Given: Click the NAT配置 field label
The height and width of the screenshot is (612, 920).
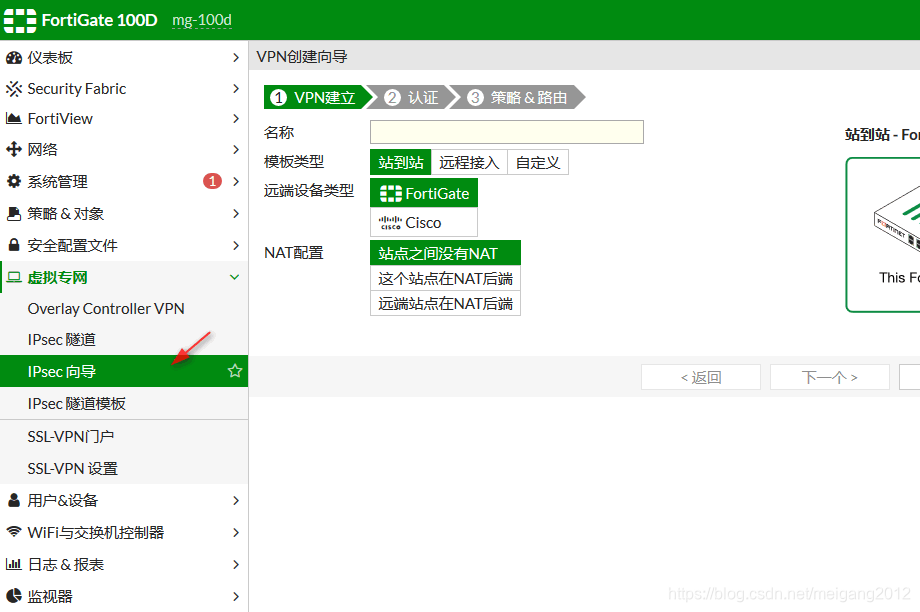Looking at the screenshot, I should (x=294, y=253).
